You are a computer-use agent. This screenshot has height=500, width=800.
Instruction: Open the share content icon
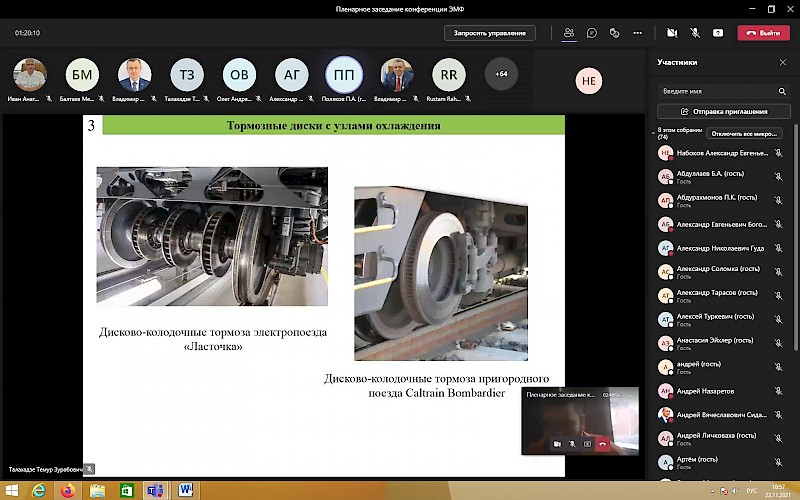[717, 33]
